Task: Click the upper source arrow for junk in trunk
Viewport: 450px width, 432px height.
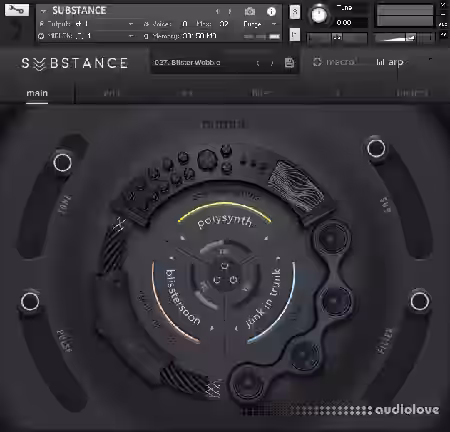Action: pyautogui.click(x=278, y=258)
